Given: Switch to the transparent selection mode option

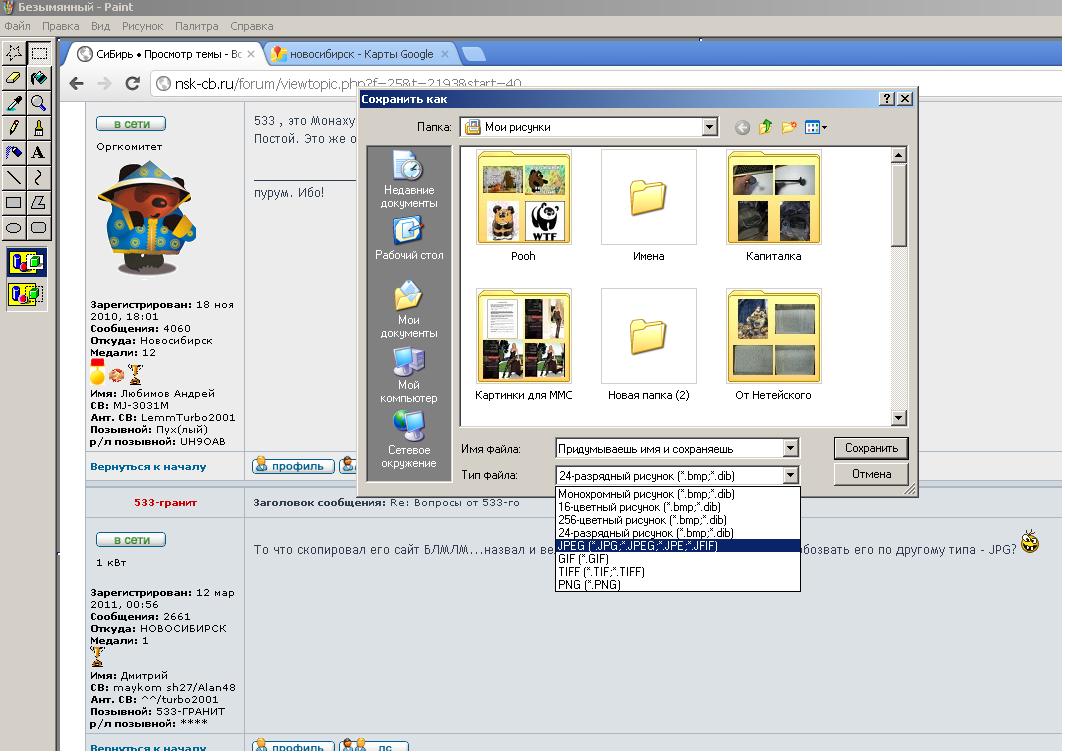Looking at the screenshot, I should 26,294.
